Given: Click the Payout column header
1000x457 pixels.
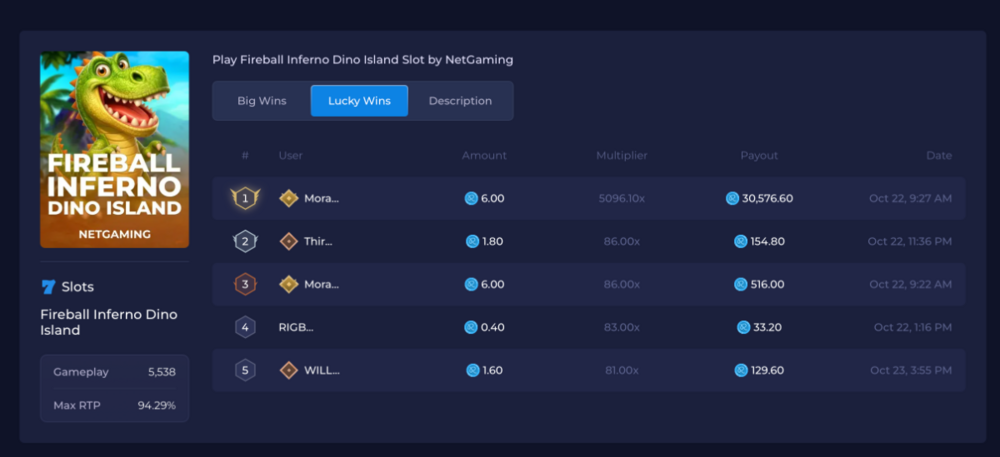Looking at the screenshot, I should [759, 156].
